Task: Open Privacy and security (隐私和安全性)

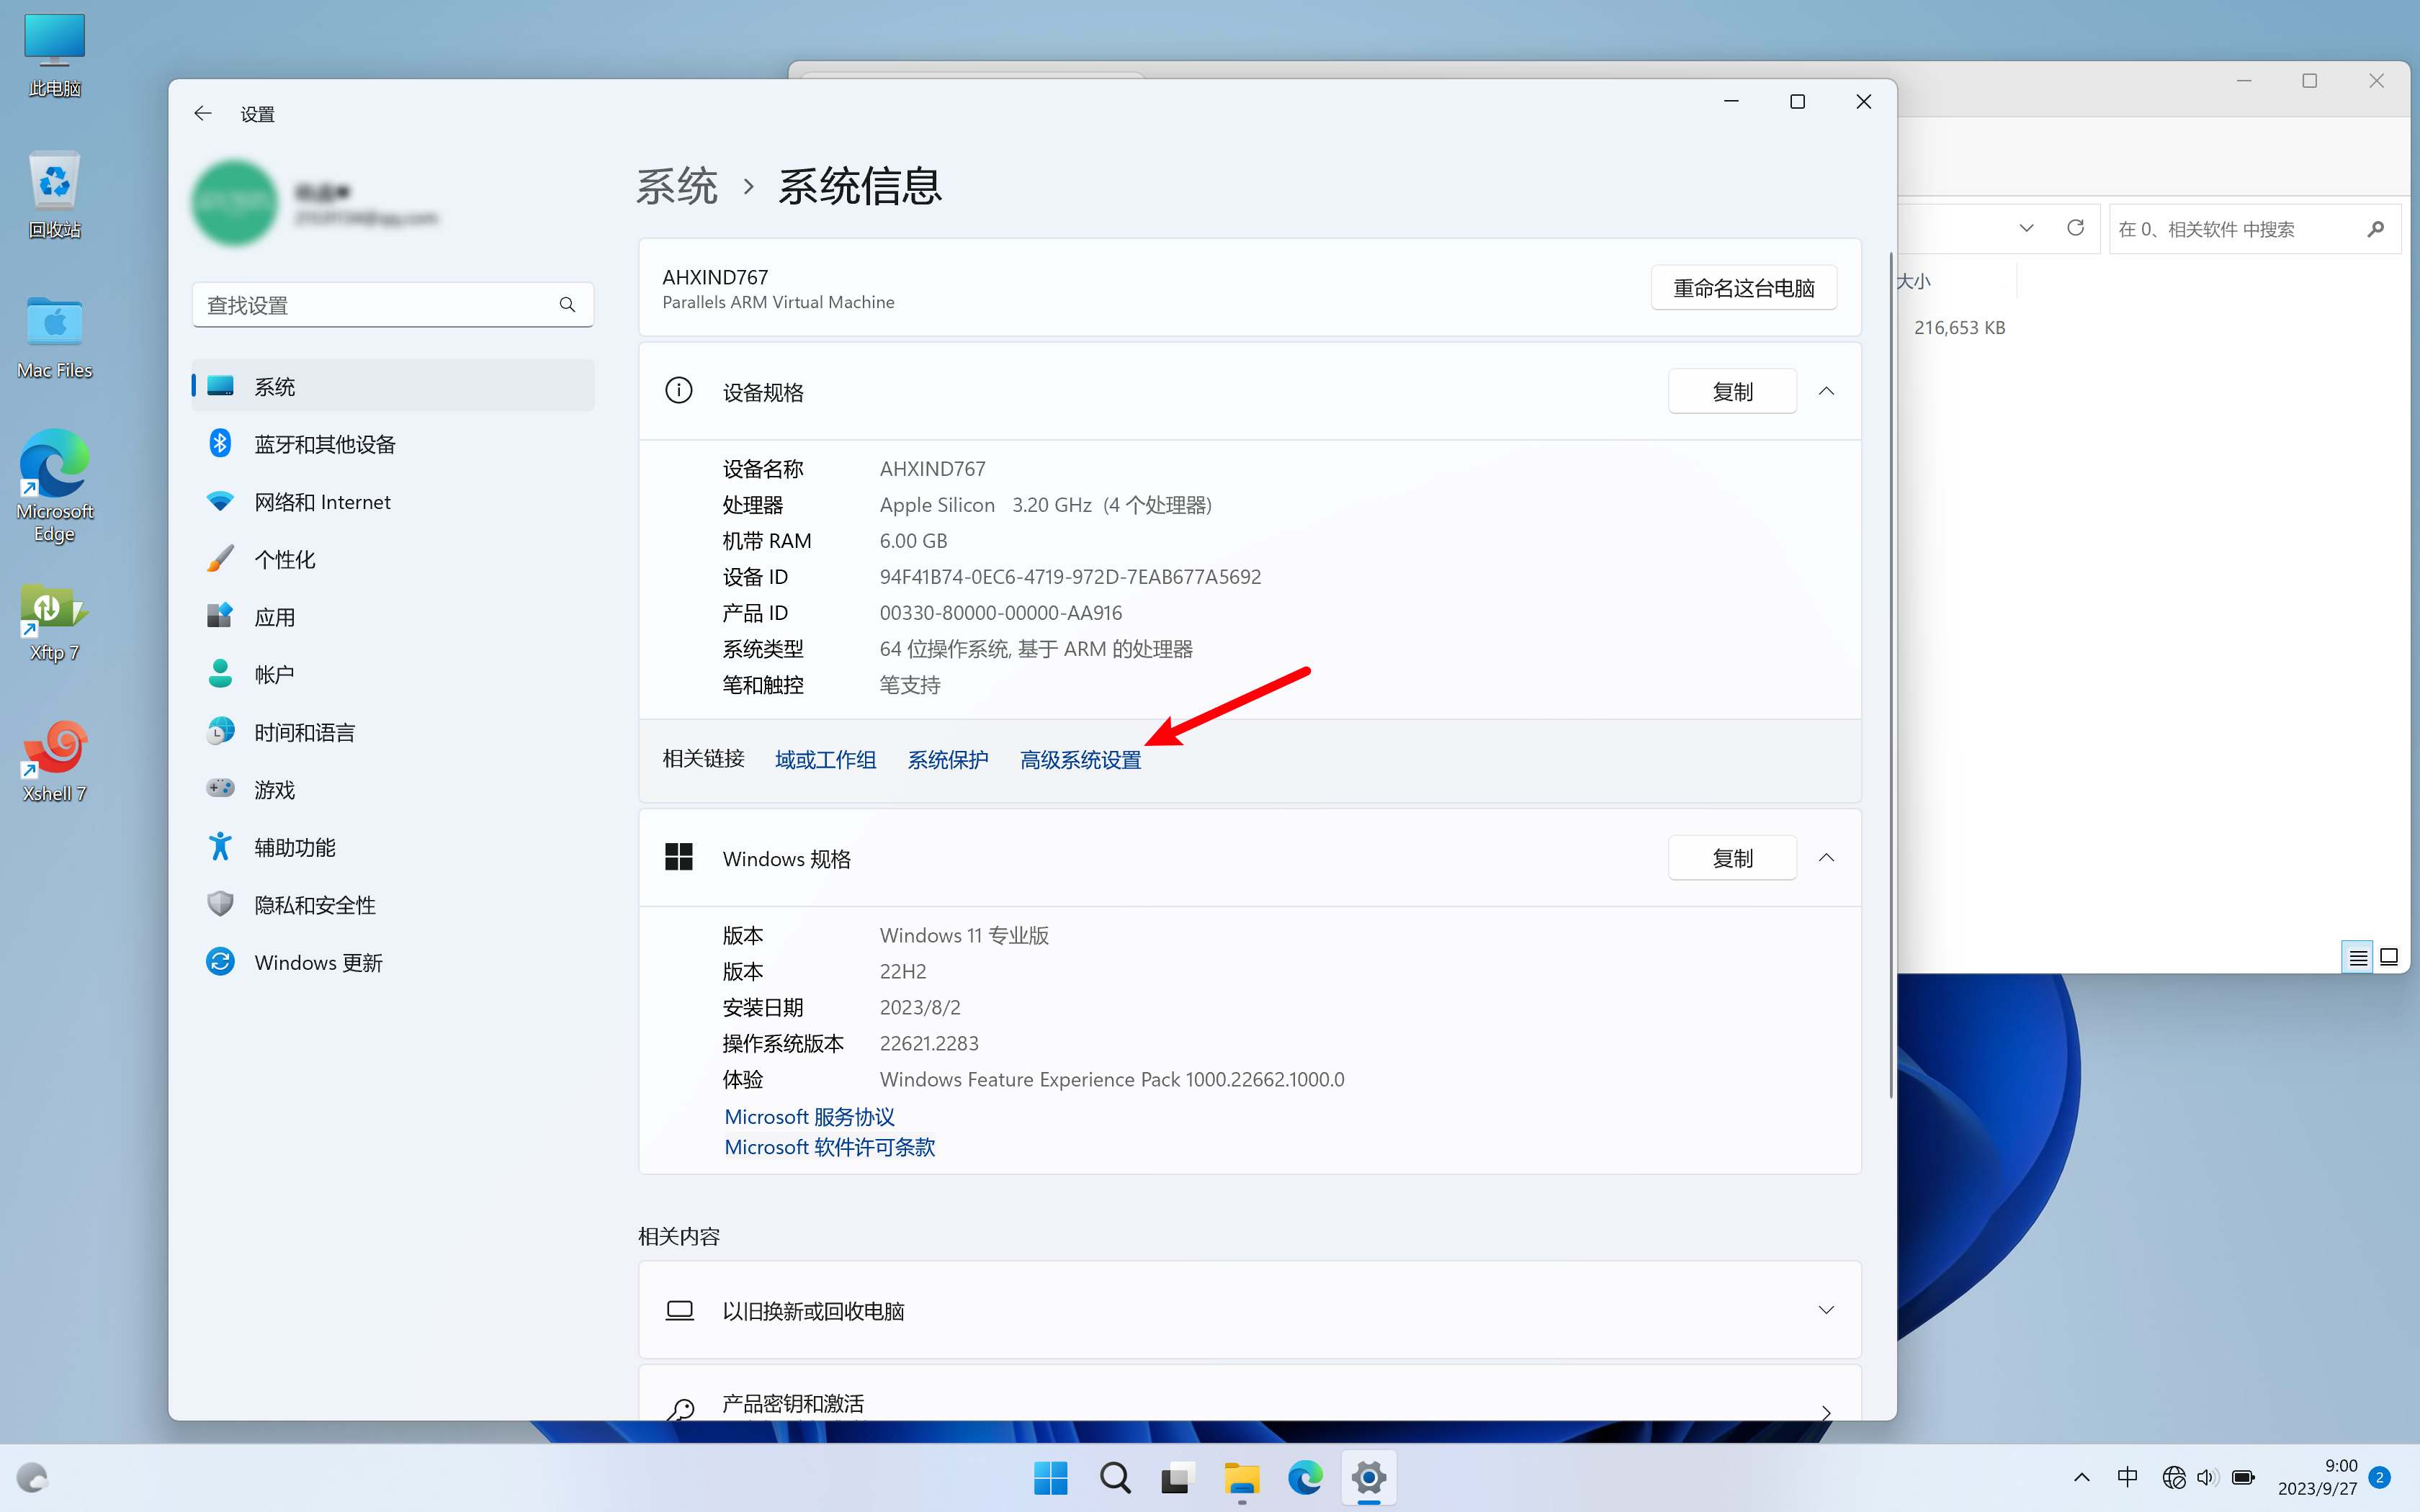Action: coord(314,905)
